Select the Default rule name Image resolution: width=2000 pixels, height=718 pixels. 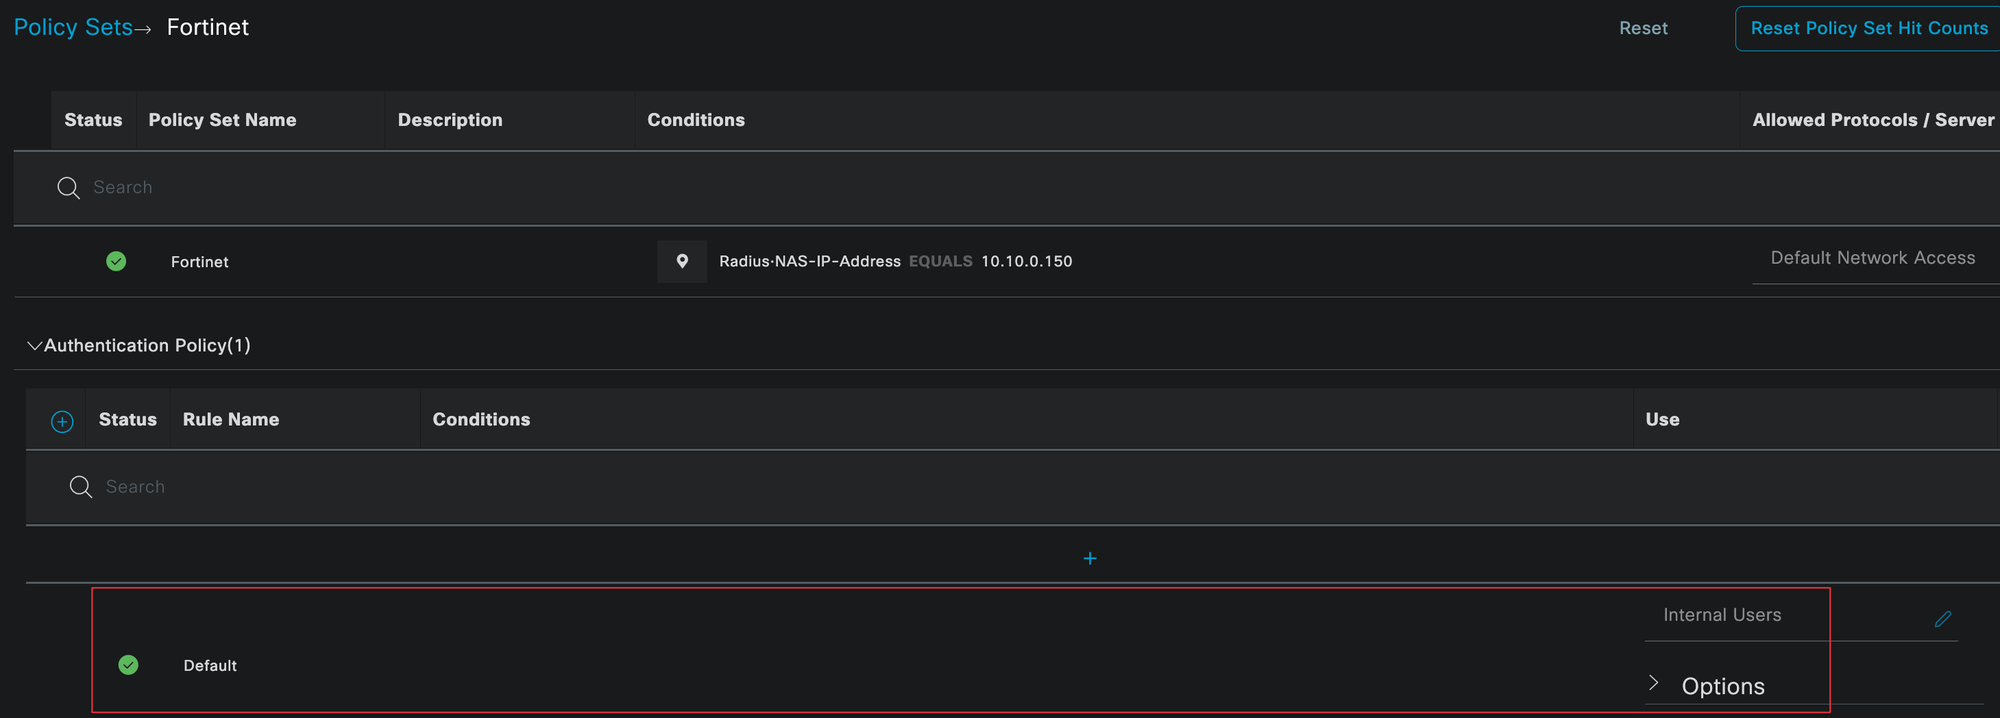pyautogui.click(x=210, y=666)
